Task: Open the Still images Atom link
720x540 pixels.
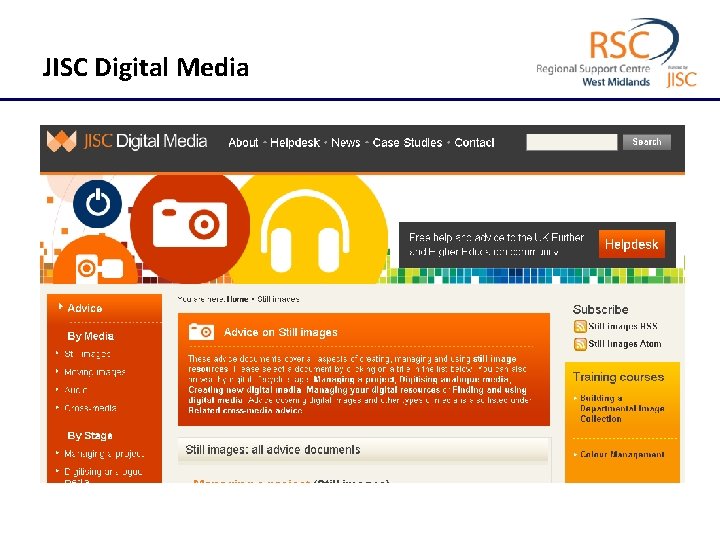Action: click(625, 344)
